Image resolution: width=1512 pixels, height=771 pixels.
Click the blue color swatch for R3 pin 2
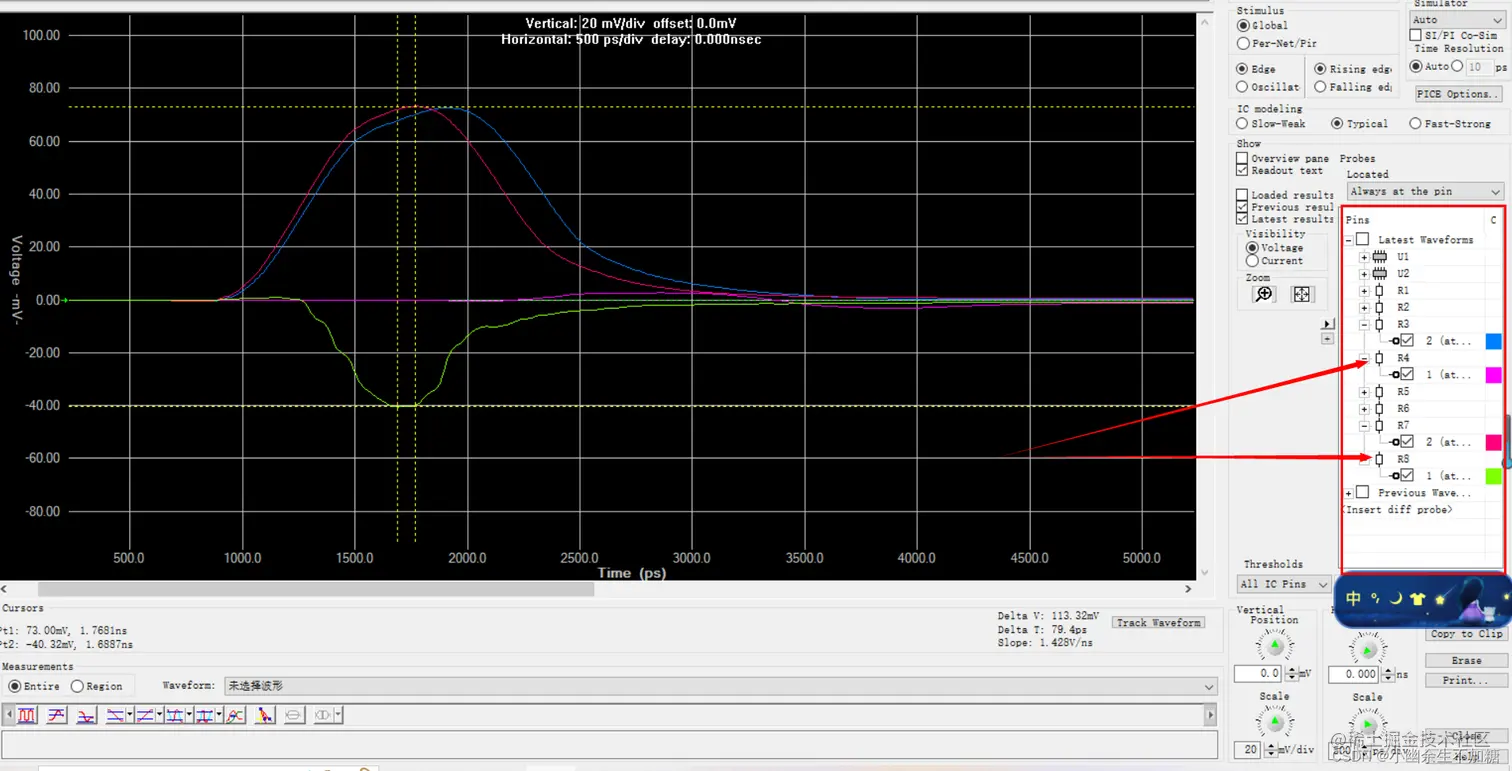1493,342
